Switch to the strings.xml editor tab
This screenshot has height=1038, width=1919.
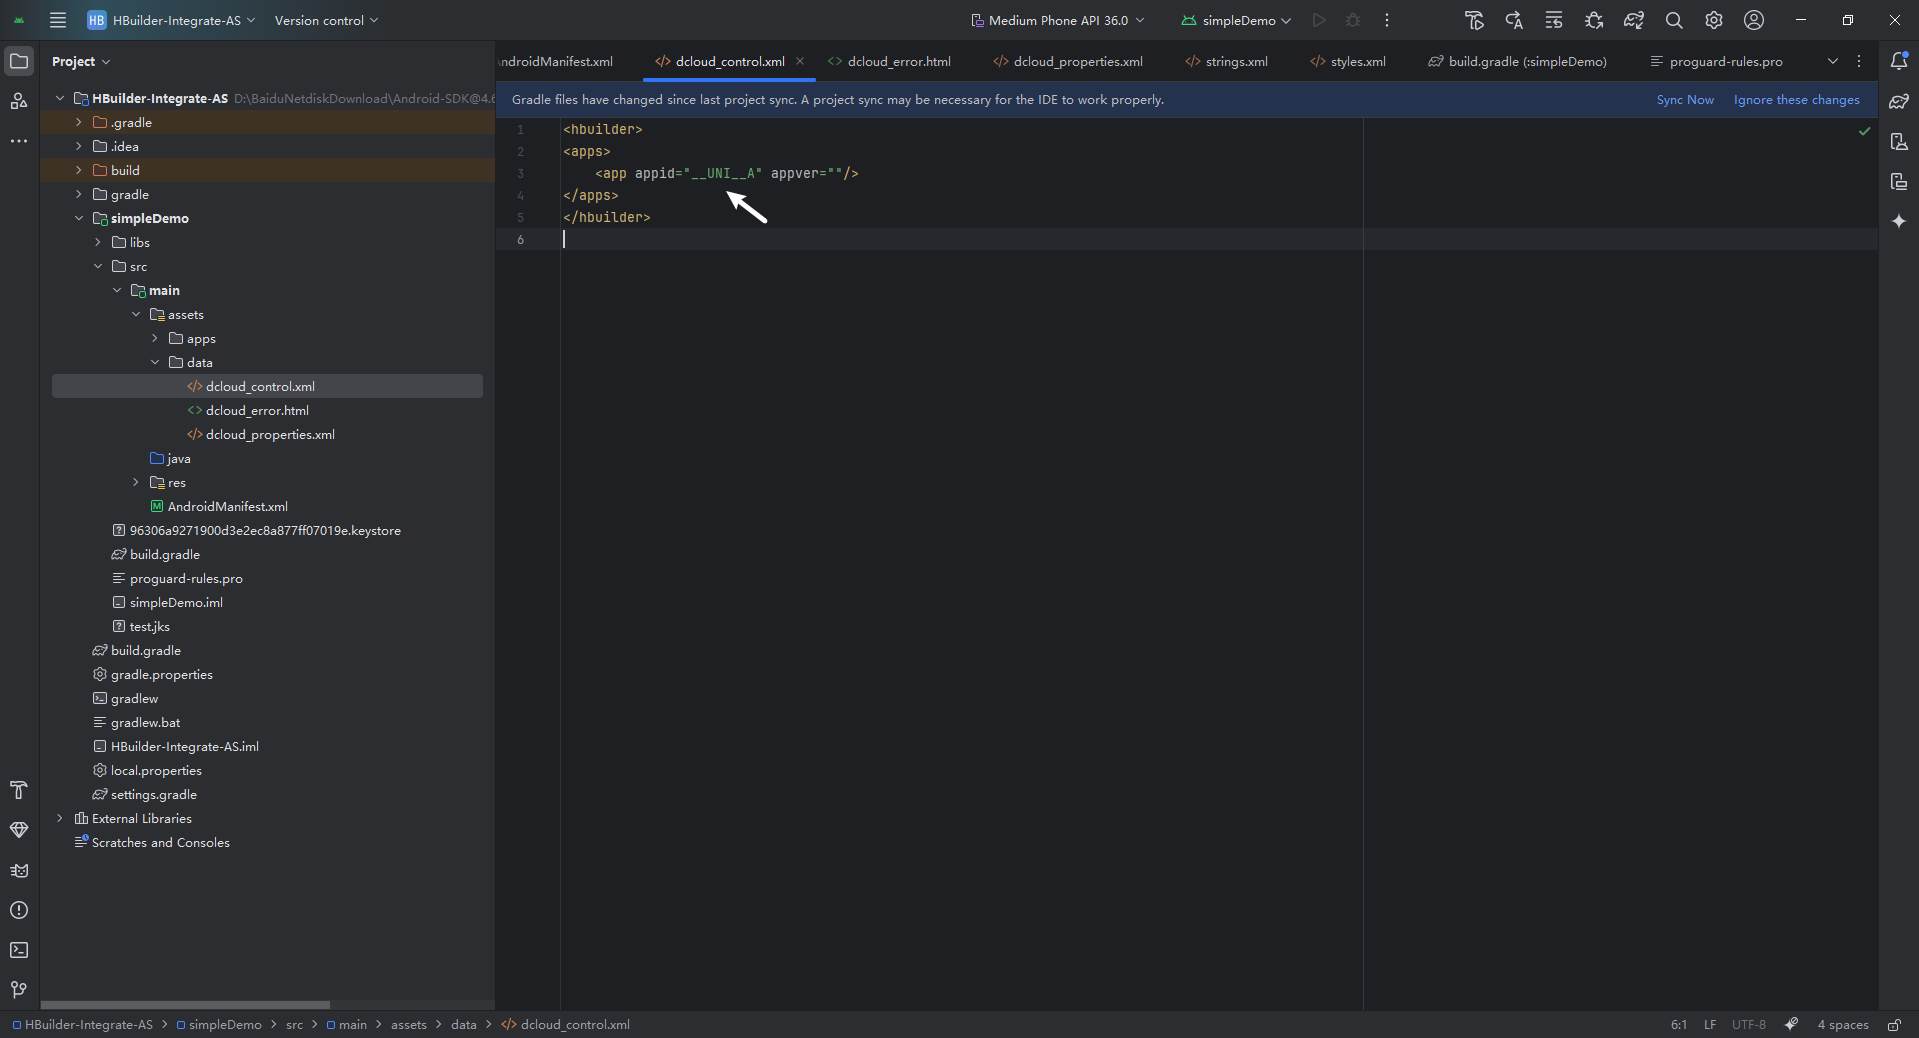[1236, 61]
